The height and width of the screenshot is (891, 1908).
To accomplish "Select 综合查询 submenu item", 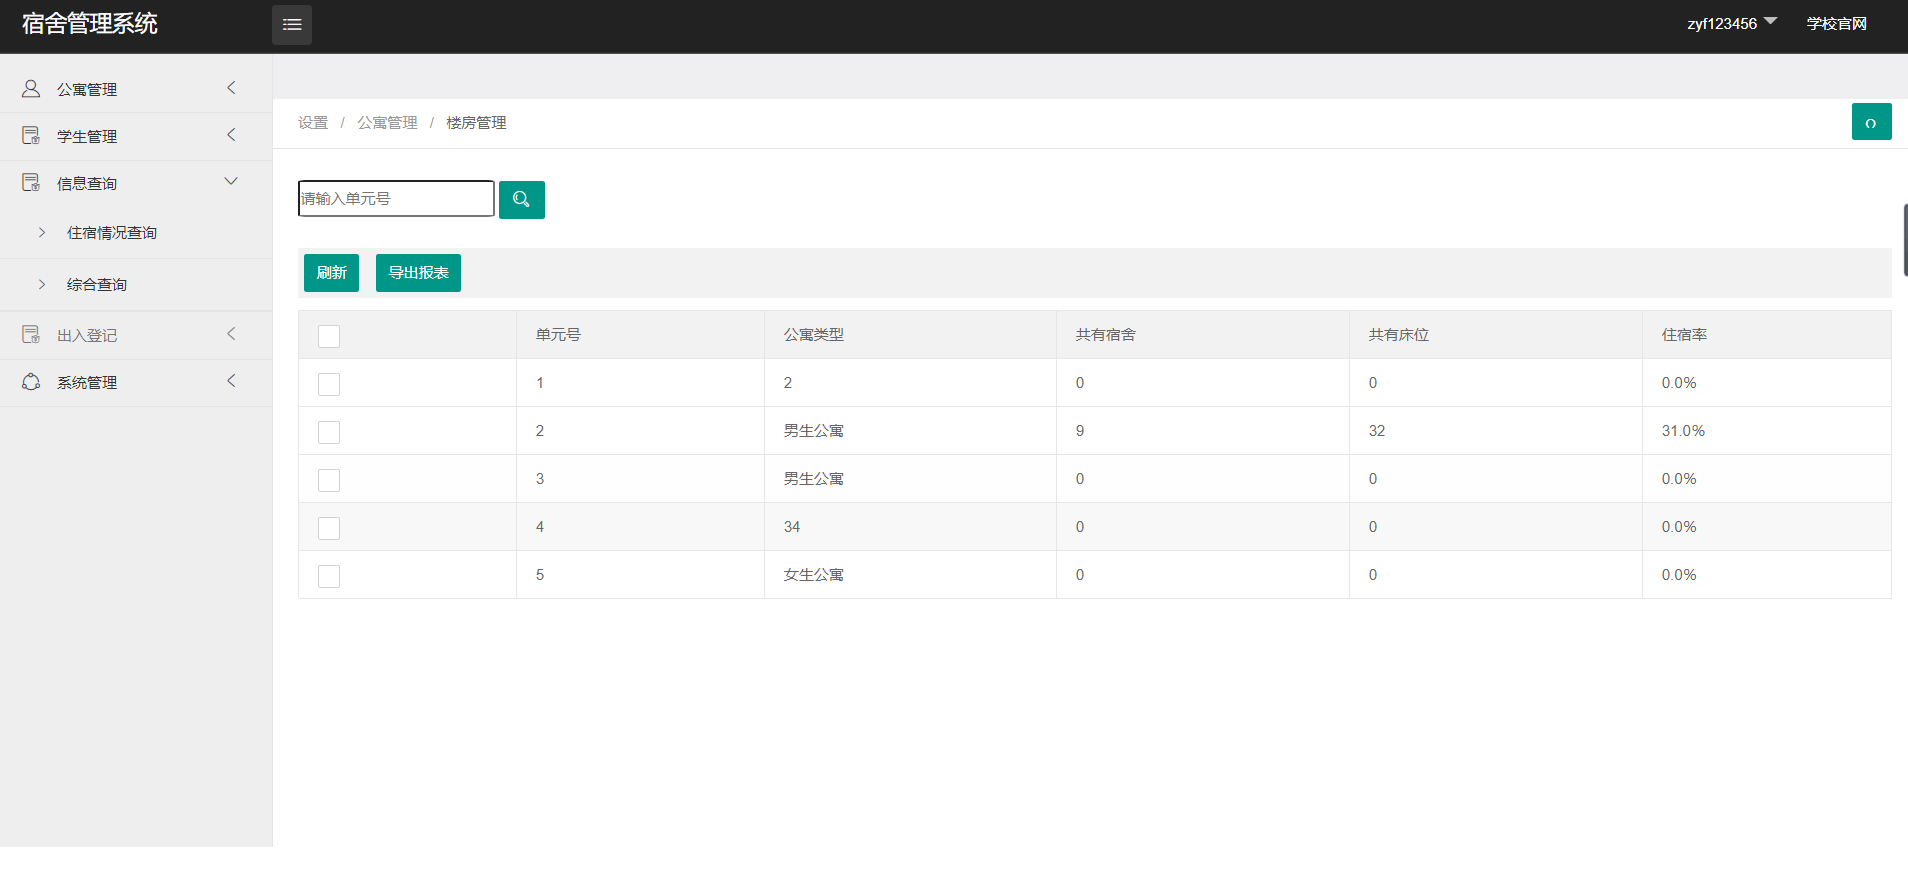I will [x=136, y=285].
